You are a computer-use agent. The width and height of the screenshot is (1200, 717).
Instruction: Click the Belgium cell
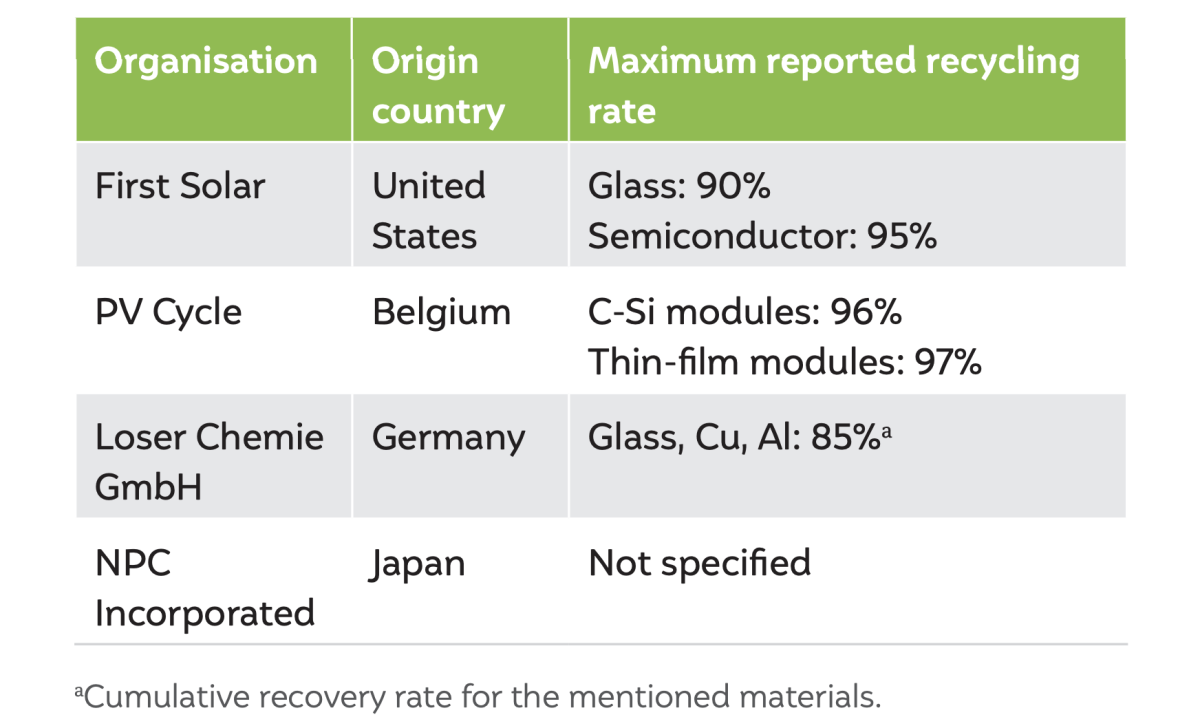click(441, 312)
